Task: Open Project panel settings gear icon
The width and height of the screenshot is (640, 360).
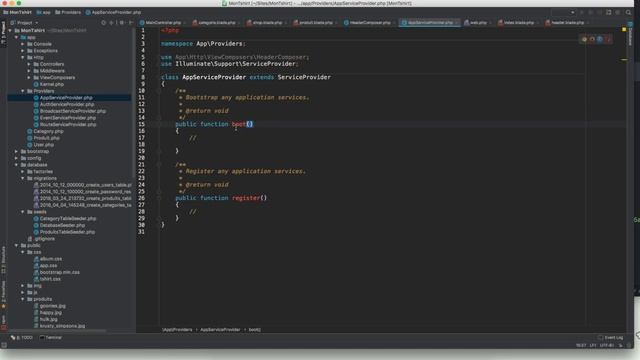Action: coord(122,23)
